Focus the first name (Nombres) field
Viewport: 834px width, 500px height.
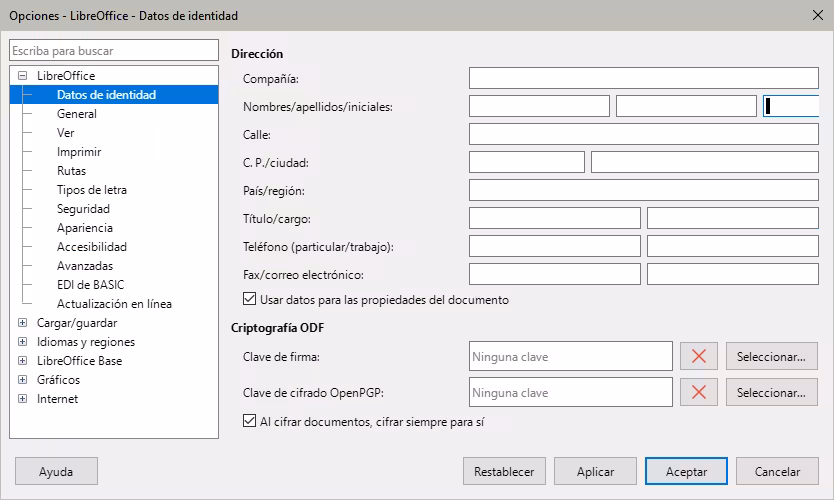(x=539, y=106)
